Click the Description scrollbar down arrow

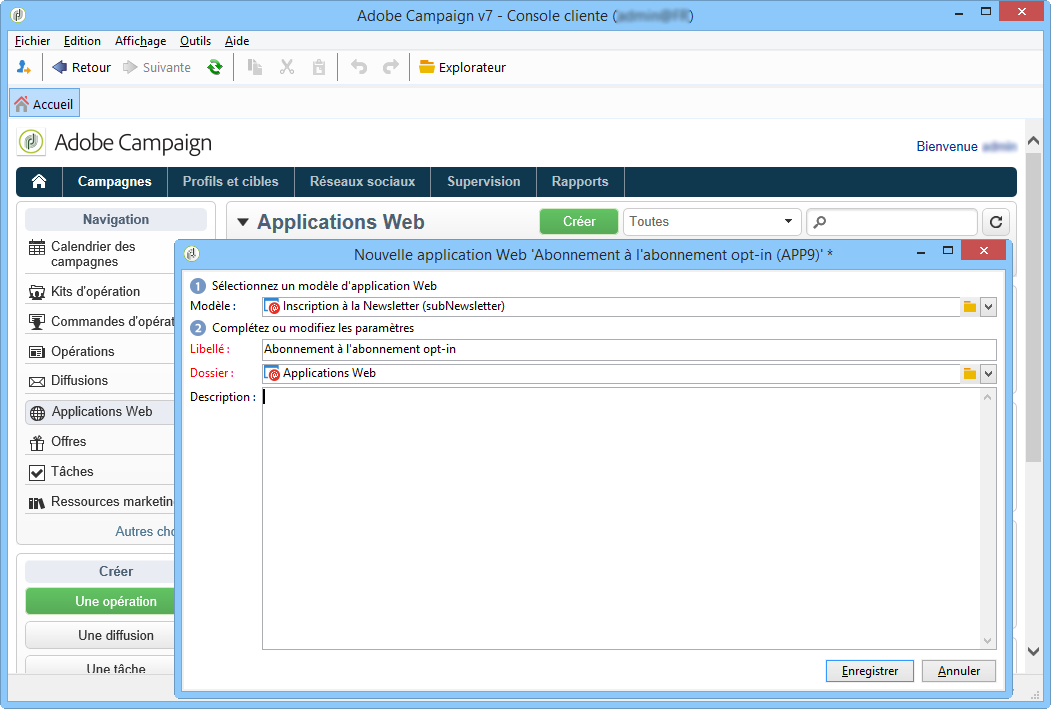[x=987, y=641]
